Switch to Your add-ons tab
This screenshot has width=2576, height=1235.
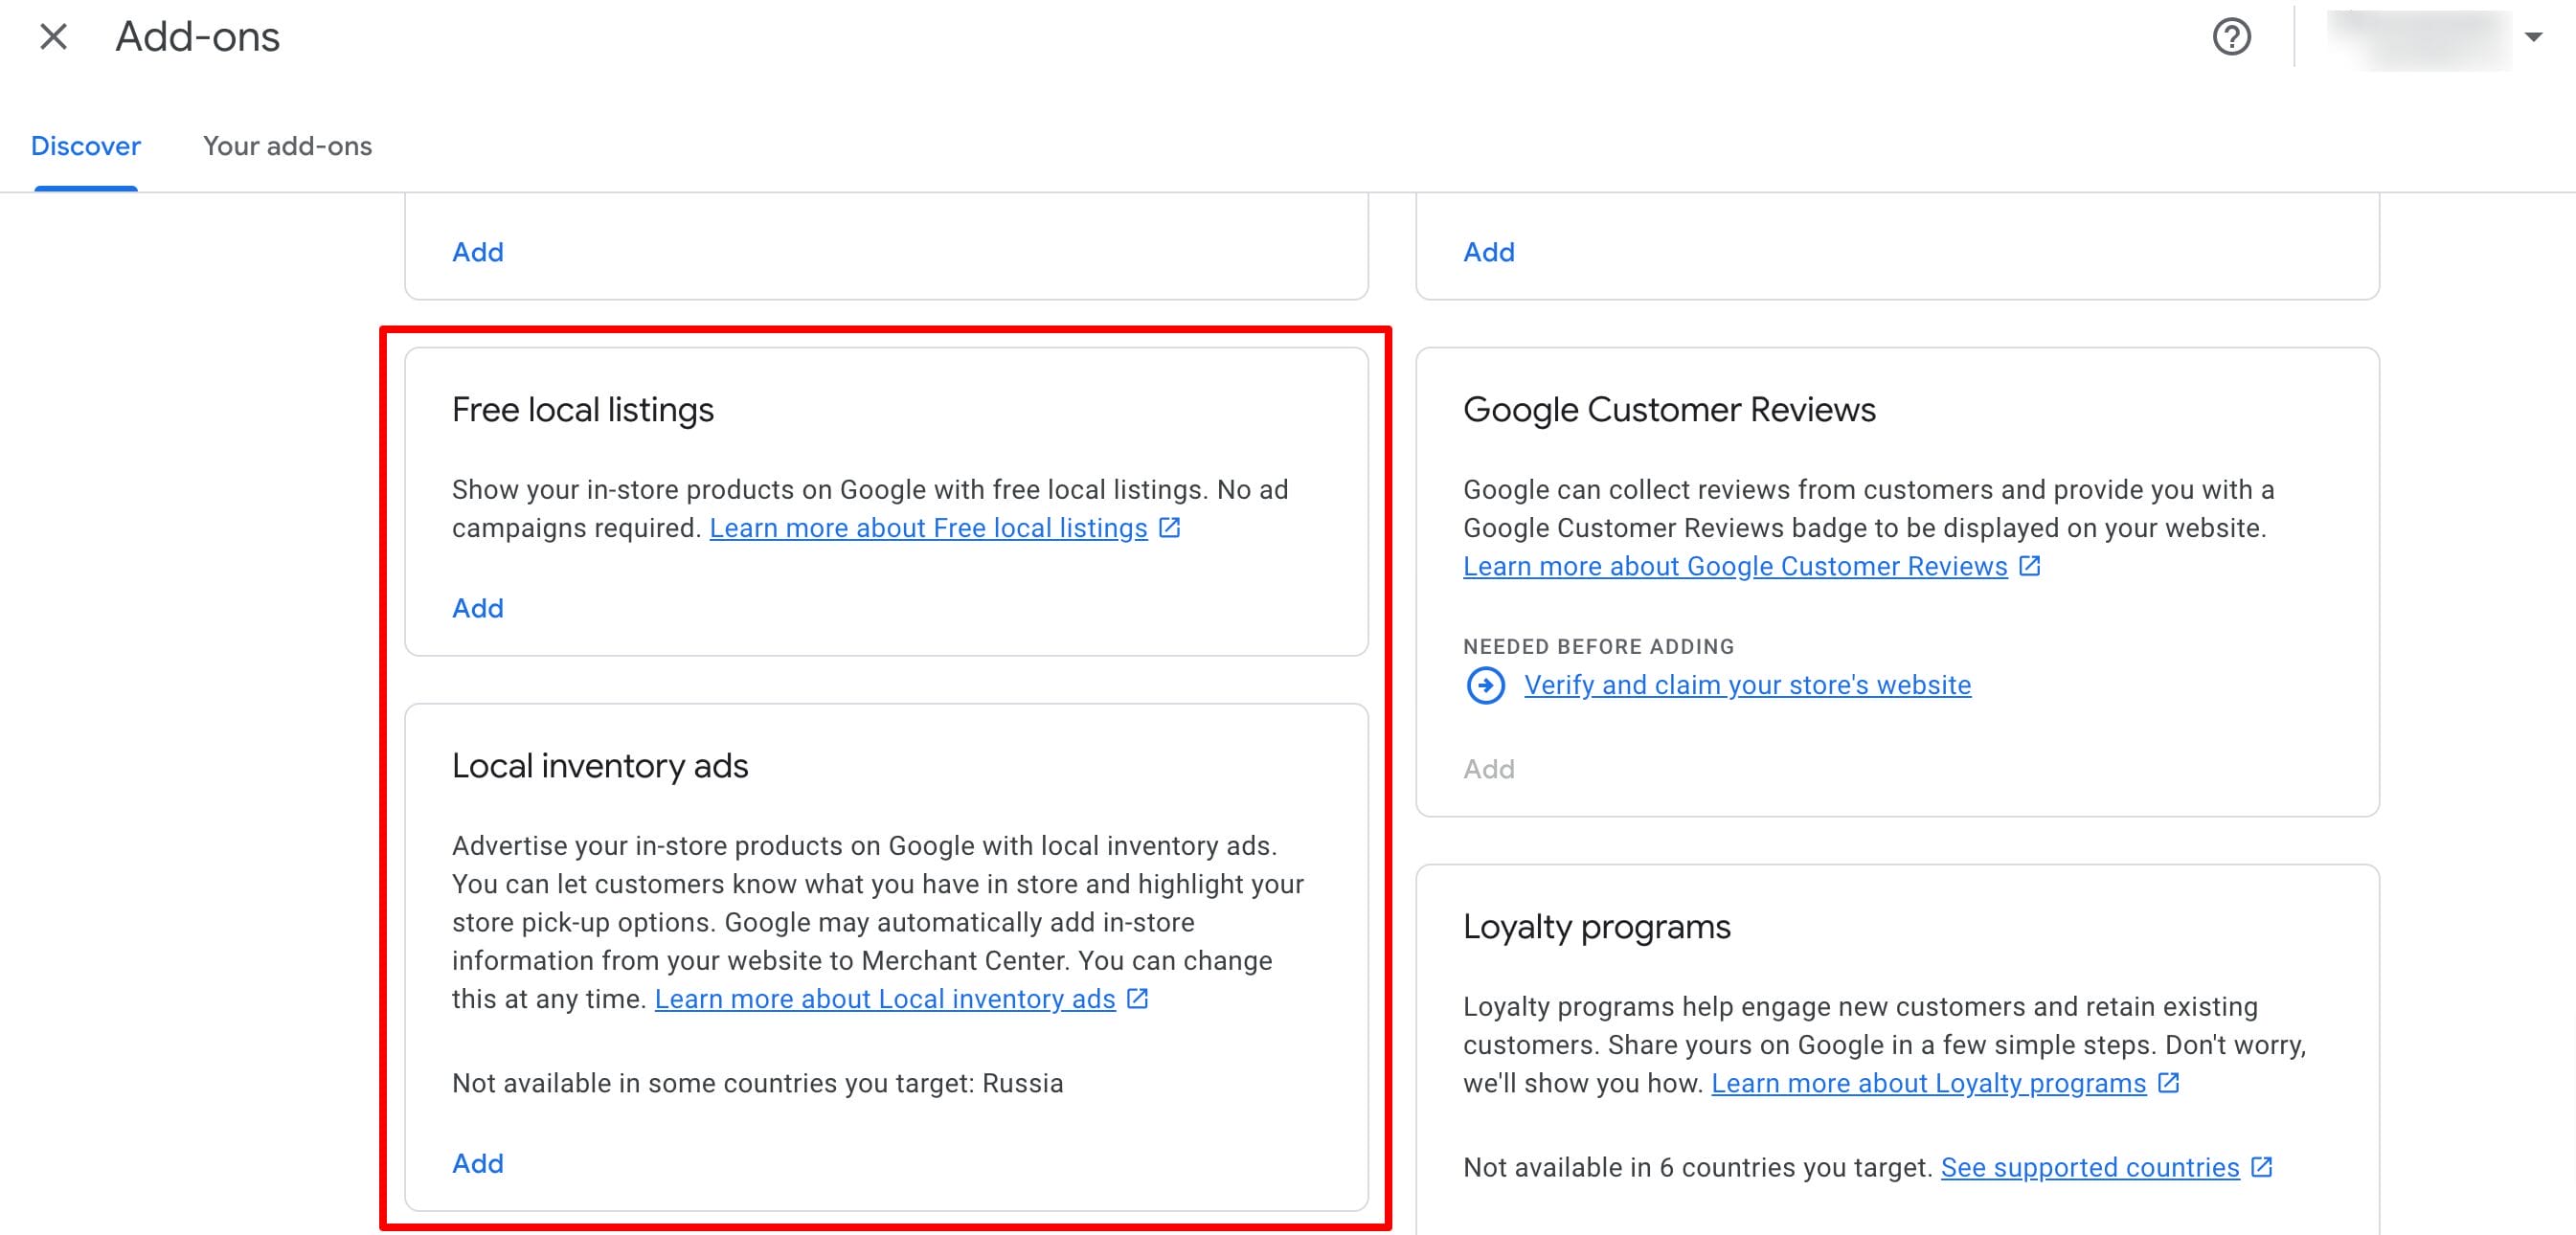point(287,146)
